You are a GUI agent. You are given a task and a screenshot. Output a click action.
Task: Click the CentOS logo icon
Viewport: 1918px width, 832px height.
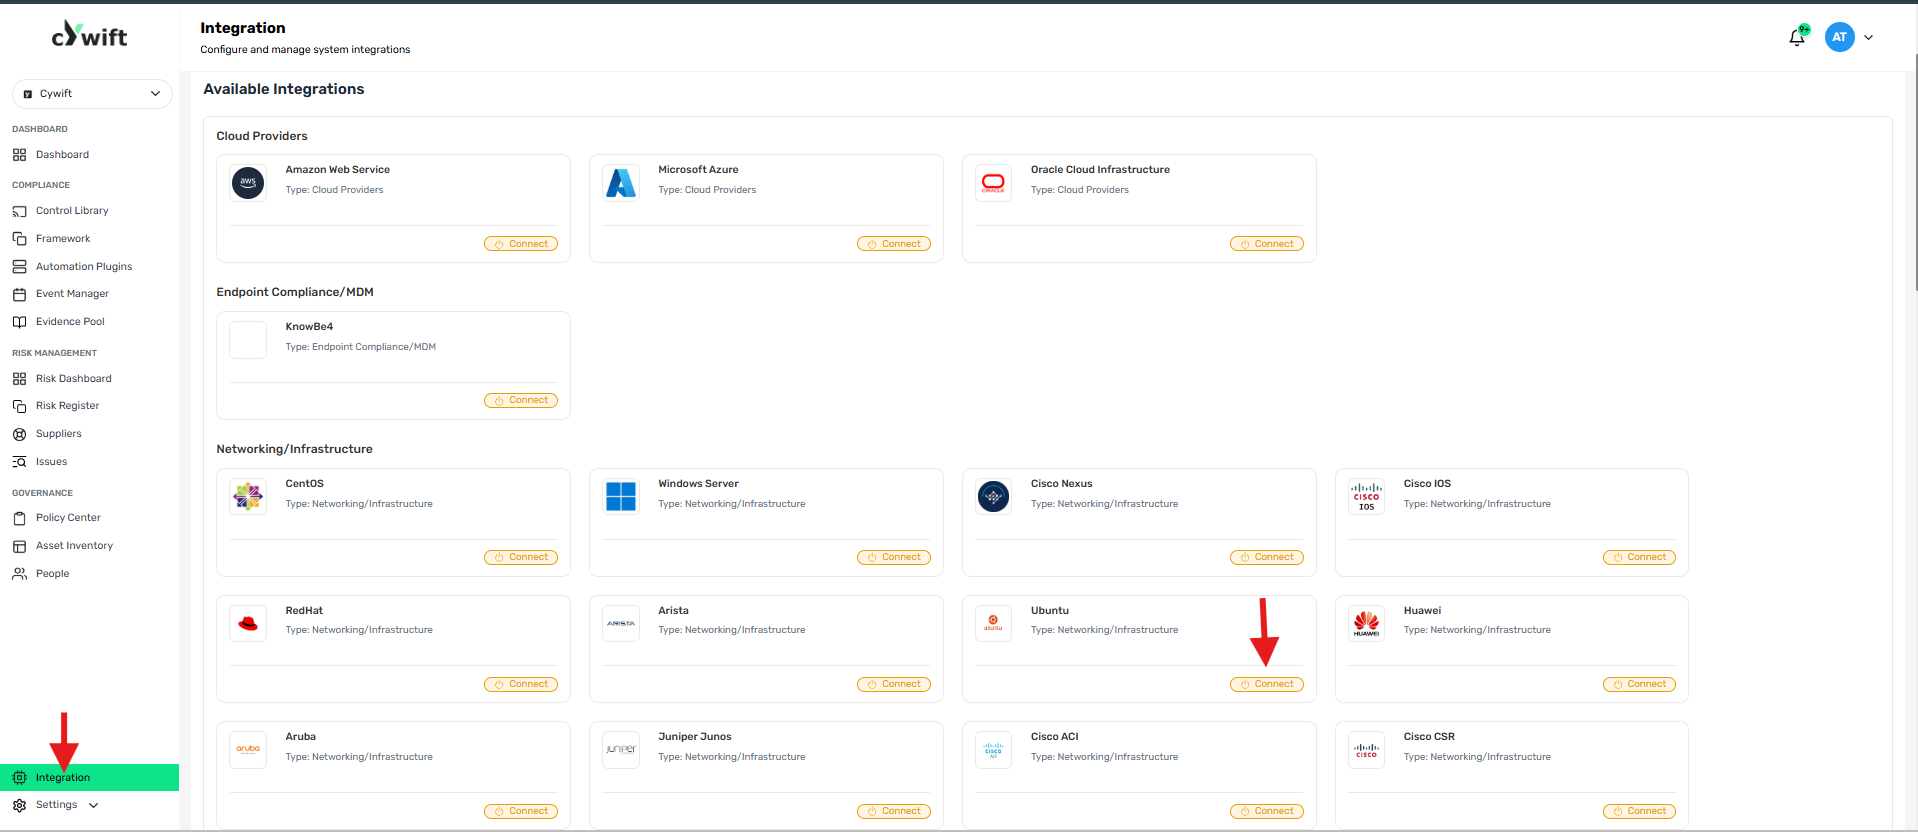[248, 496]
